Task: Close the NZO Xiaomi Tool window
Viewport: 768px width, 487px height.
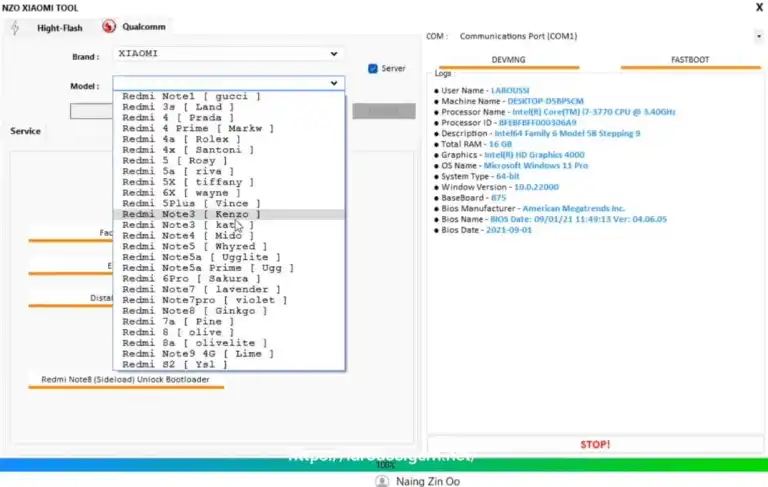Action: pos(758,8)
